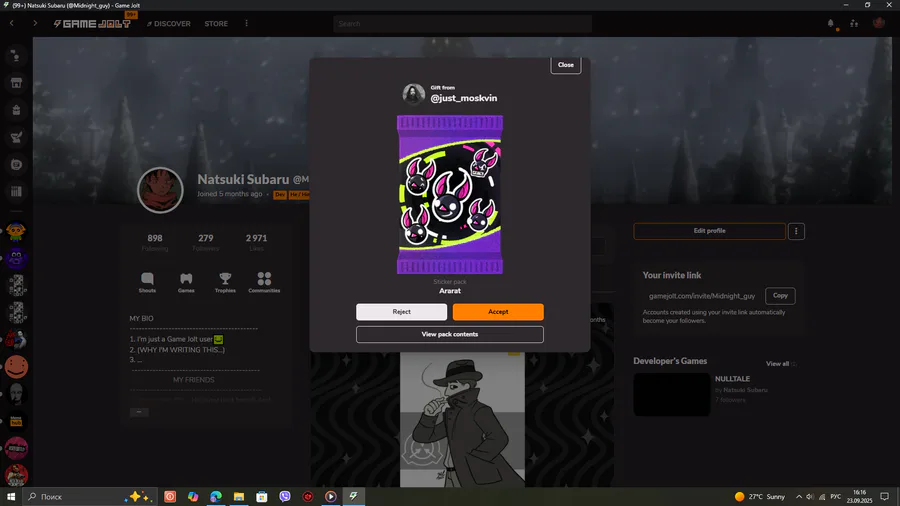The image size is (900, 506).
Task: Open the Discover tab
Action: 169,24
